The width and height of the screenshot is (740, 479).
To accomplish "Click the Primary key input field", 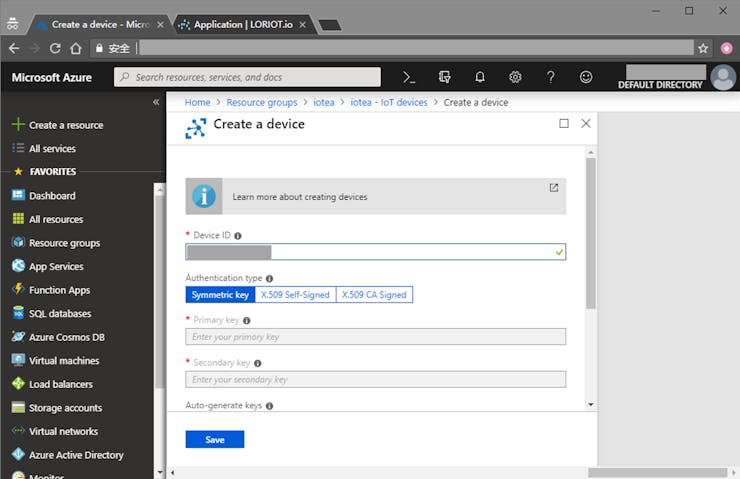I will (376, 337).
